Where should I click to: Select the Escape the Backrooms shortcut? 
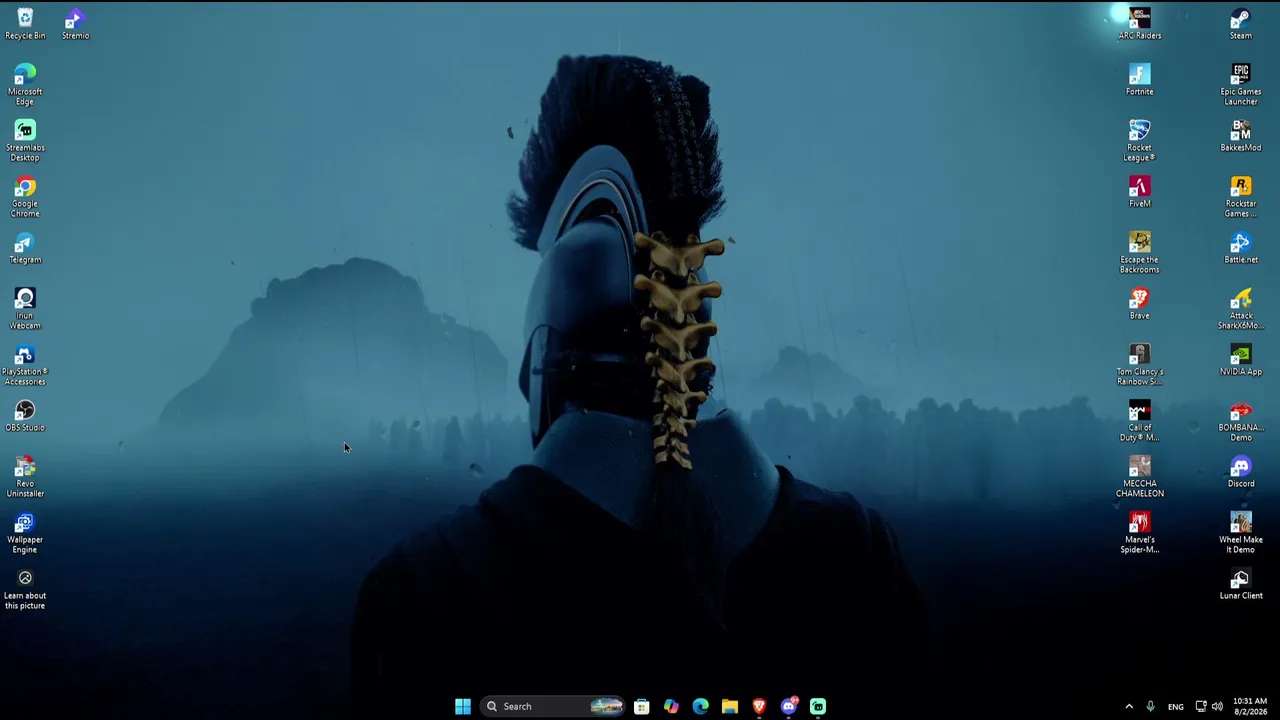(1140, 253)
